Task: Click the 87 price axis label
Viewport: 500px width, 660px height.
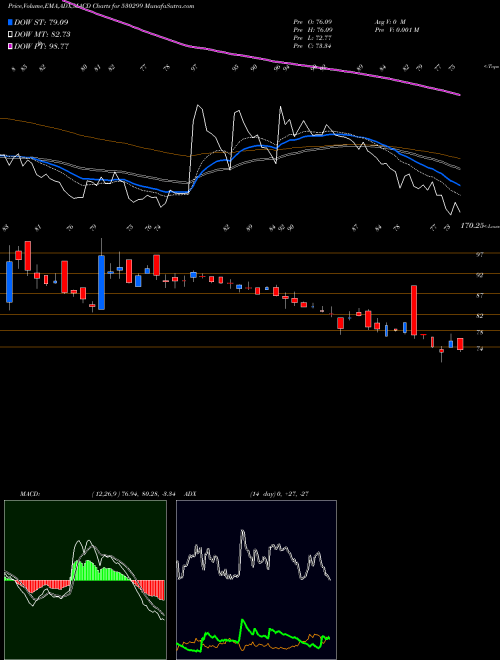Action: point(479,295)
